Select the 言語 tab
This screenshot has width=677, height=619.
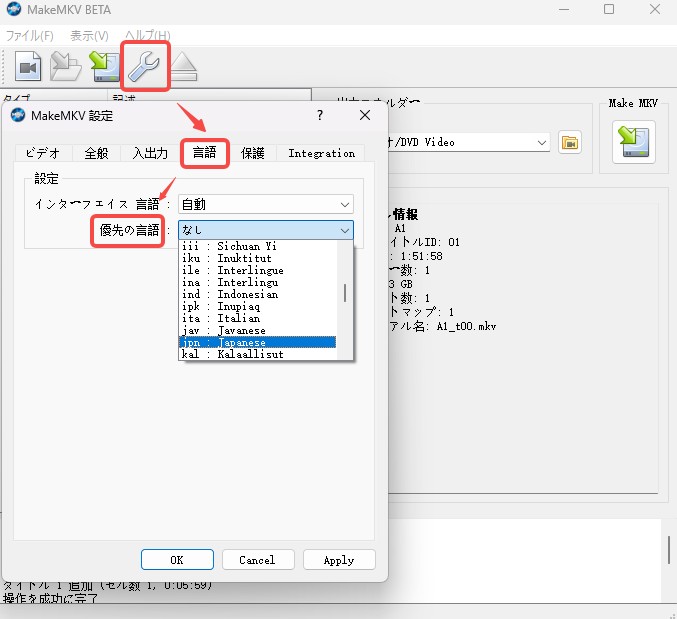pos(204,152)
